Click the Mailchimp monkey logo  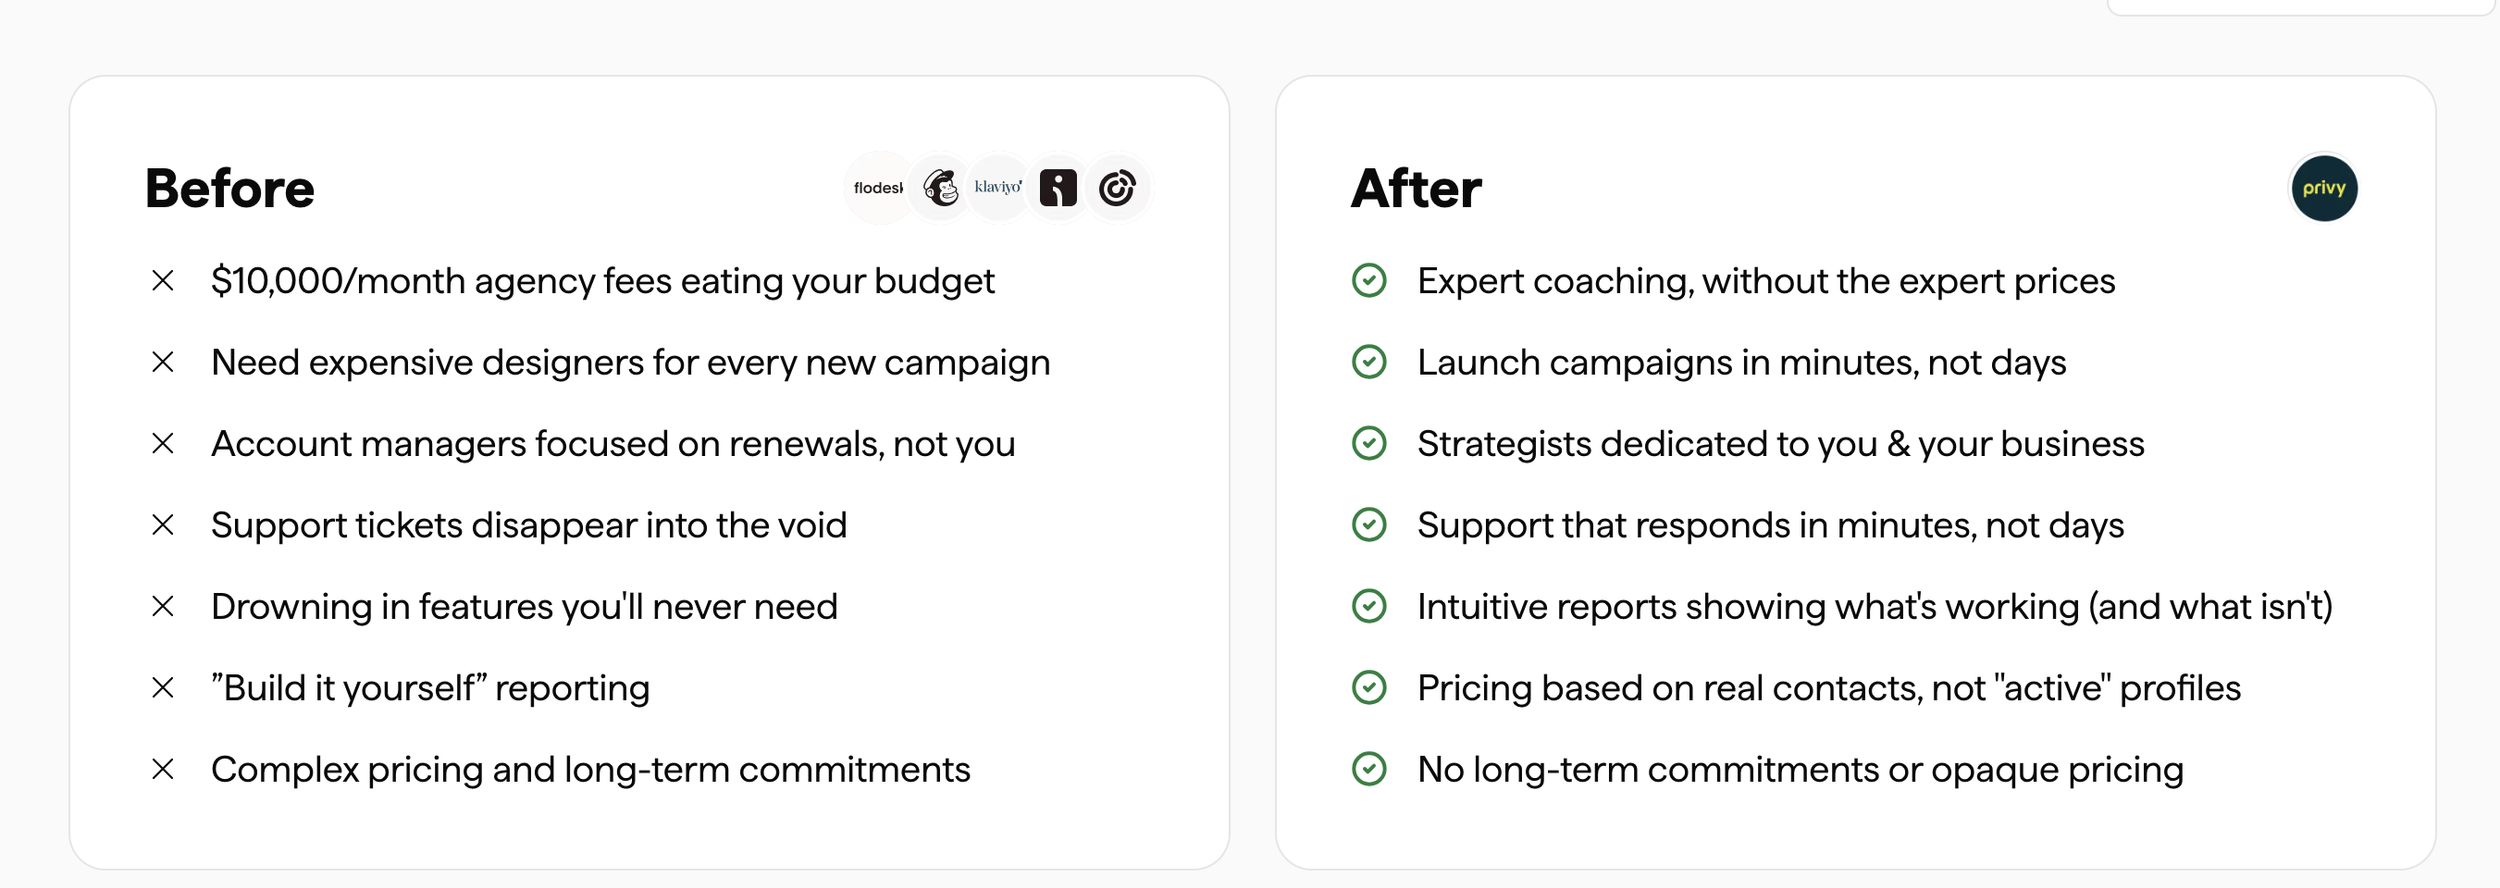click(940, 188)
